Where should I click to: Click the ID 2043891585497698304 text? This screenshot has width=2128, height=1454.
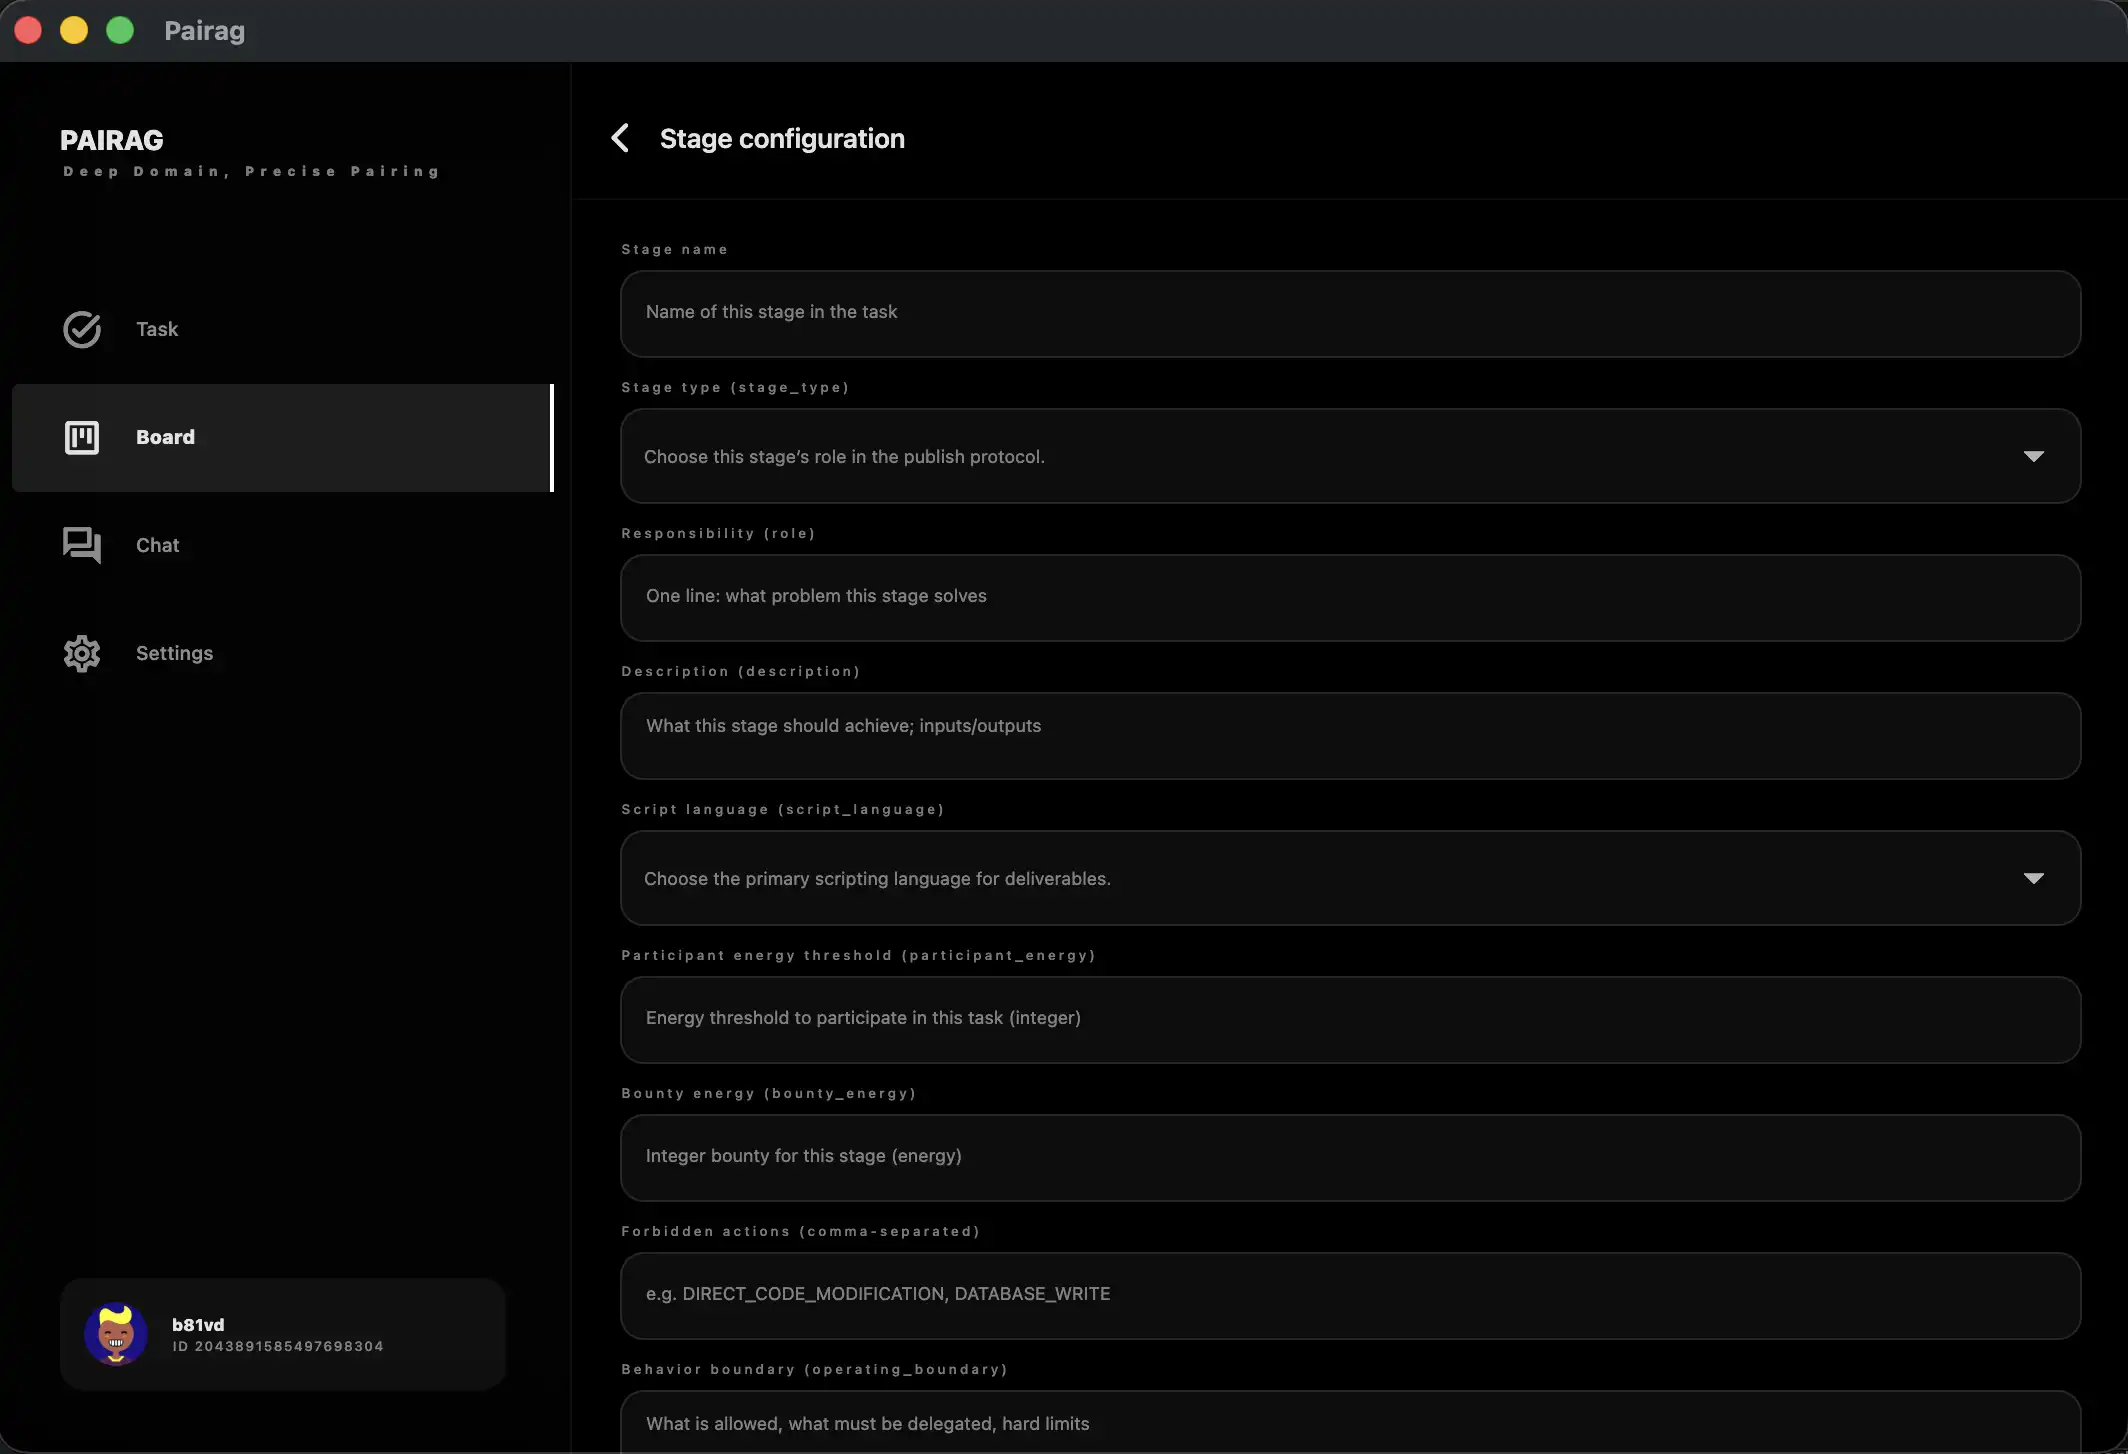coord(278,1346)
